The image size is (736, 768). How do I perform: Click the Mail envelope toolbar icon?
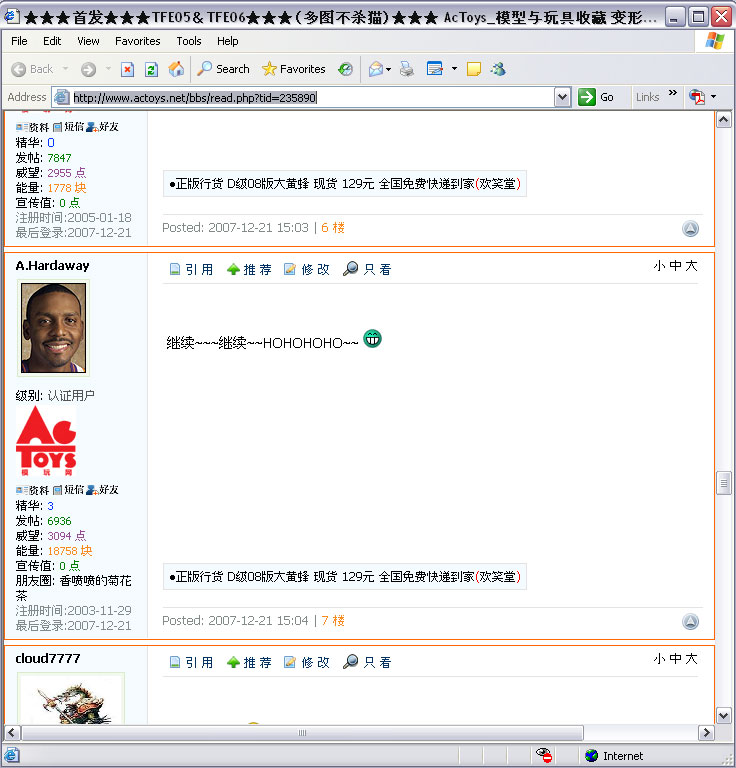376,69
